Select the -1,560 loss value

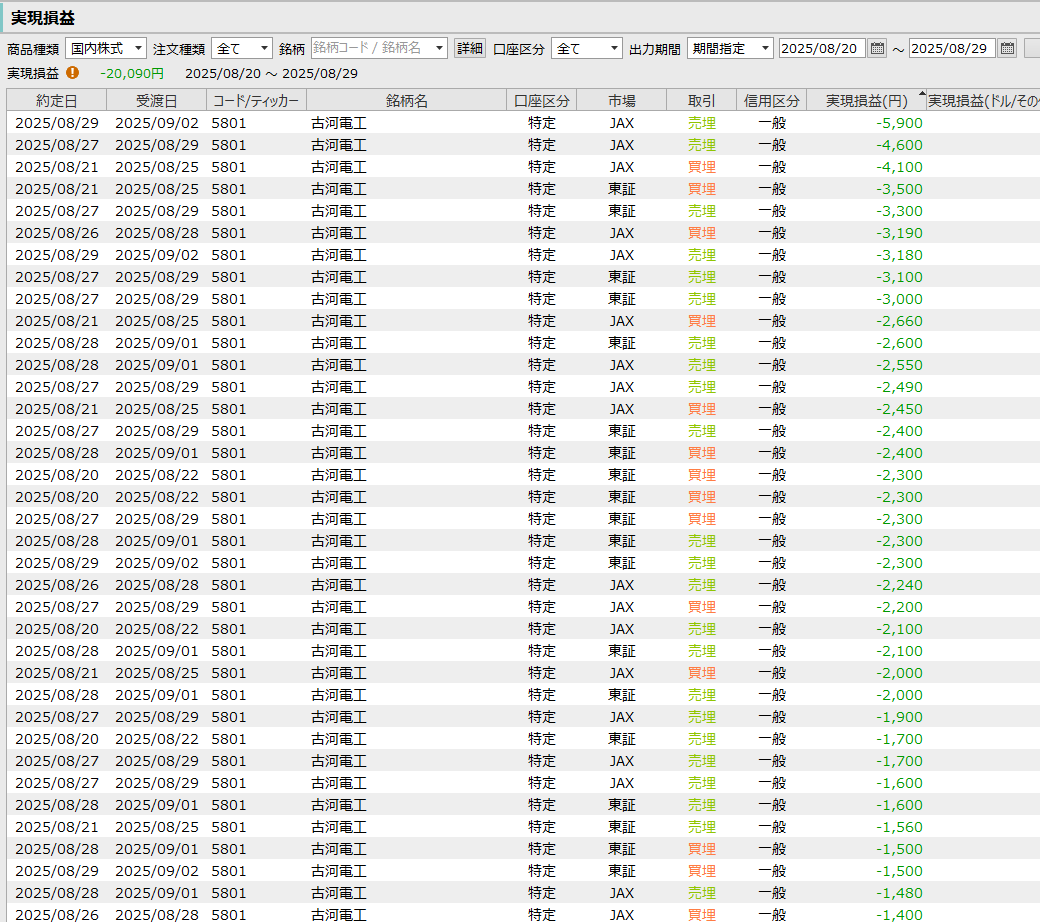coord(899,827)
